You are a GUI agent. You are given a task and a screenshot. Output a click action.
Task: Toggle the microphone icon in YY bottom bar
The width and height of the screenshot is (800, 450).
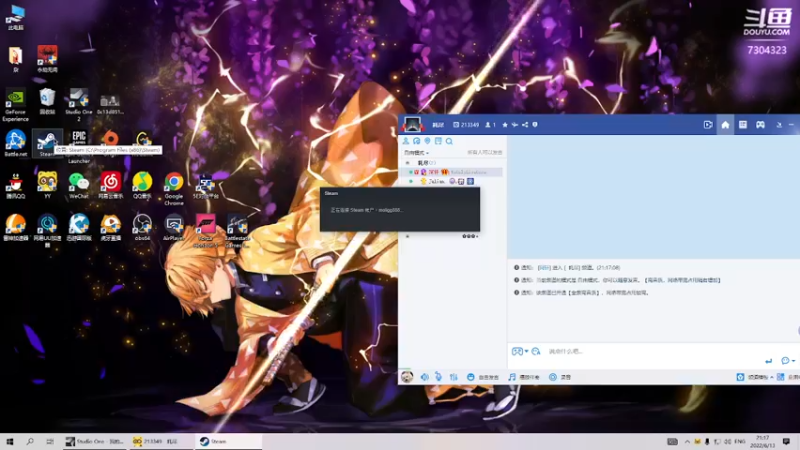438,377
